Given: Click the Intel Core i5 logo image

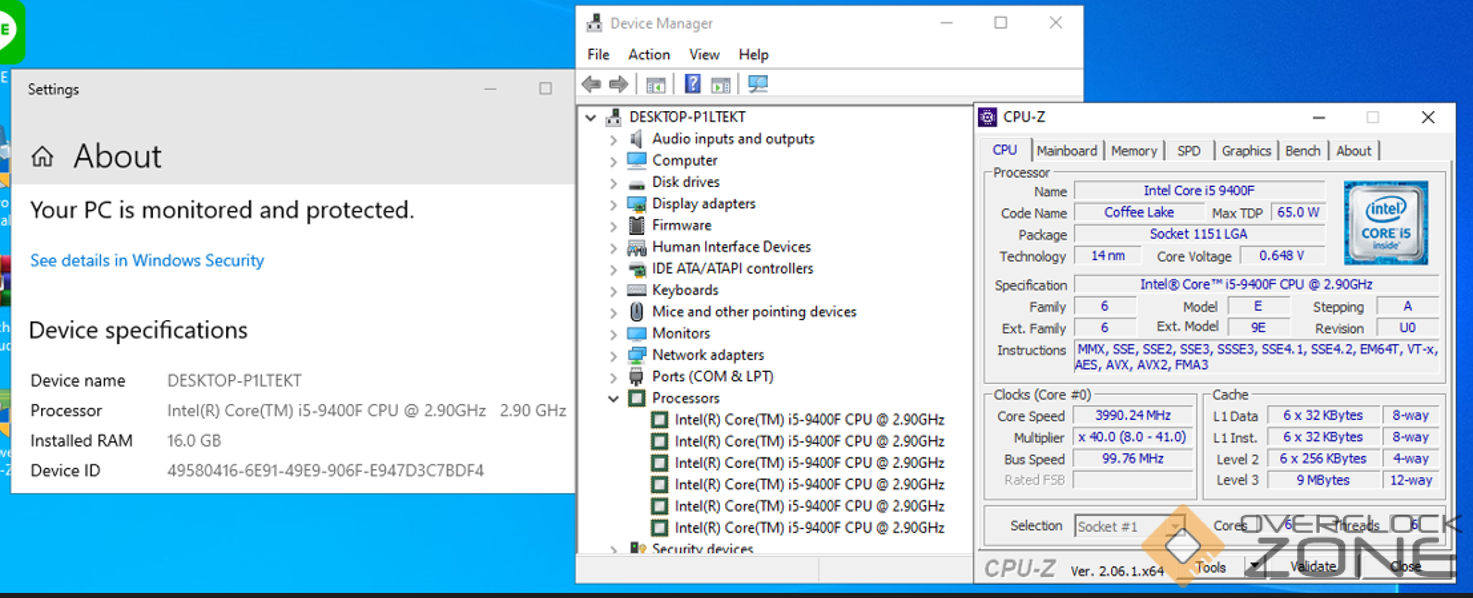Looking at the screenshot, I should click(1385, 223).
